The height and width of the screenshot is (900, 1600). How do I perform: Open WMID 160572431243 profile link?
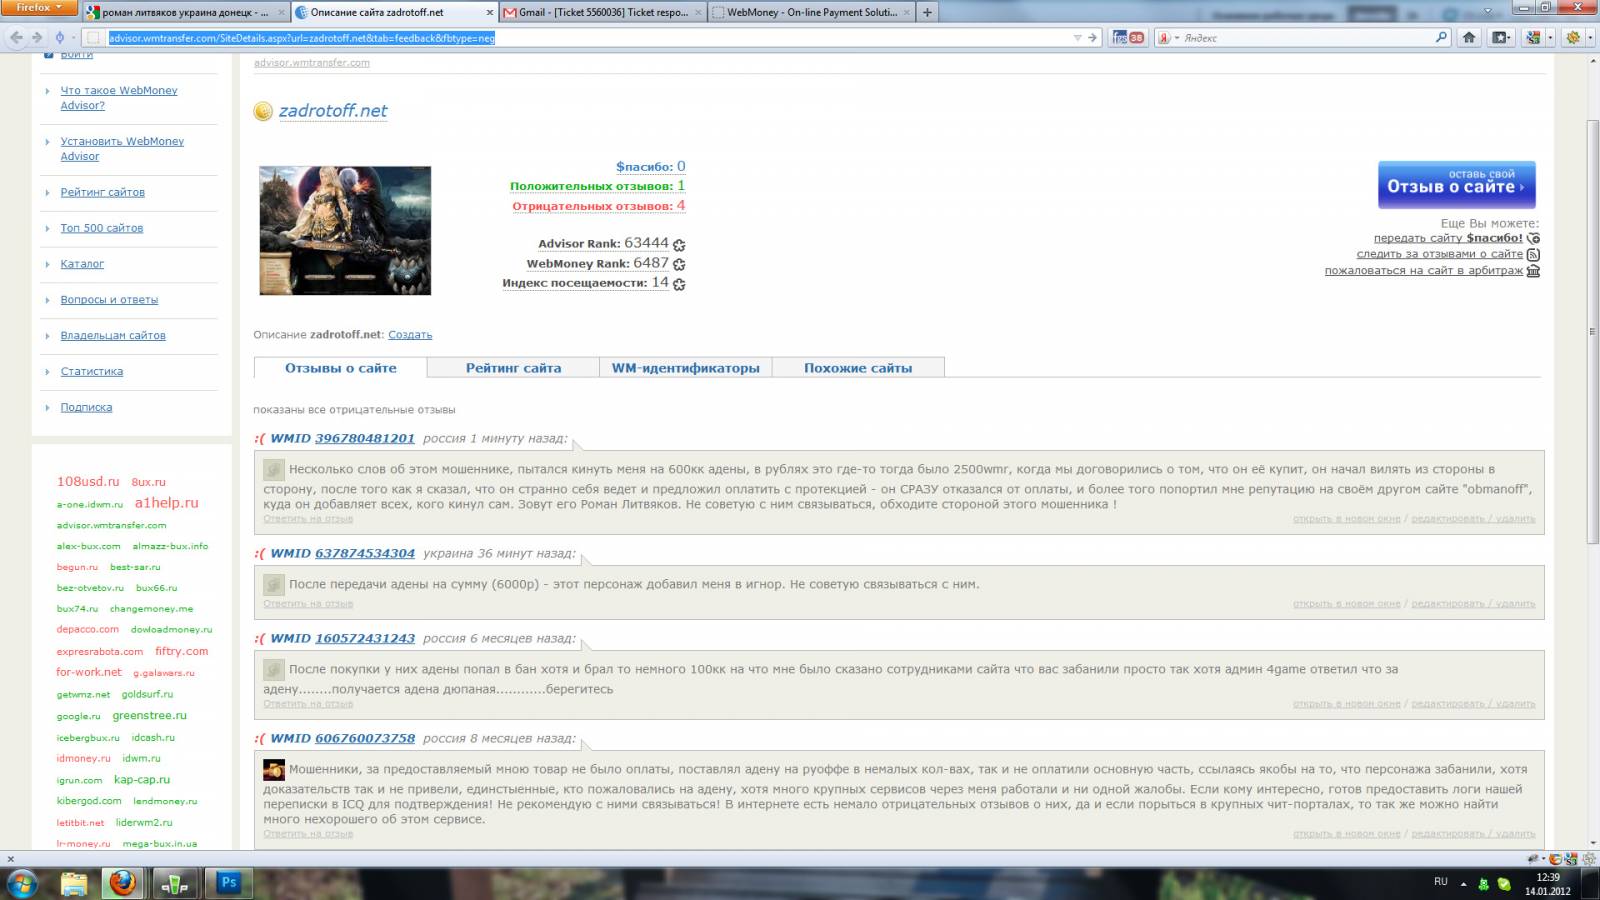[365, 638]
